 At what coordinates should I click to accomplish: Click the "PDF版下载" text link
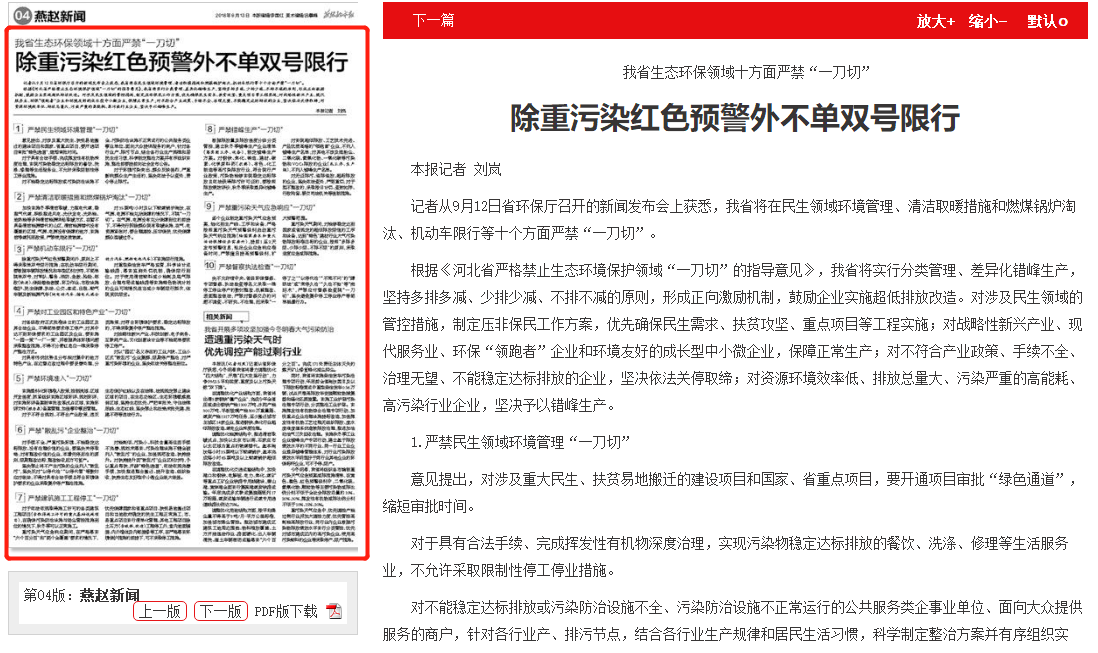[x=285, y=612]
